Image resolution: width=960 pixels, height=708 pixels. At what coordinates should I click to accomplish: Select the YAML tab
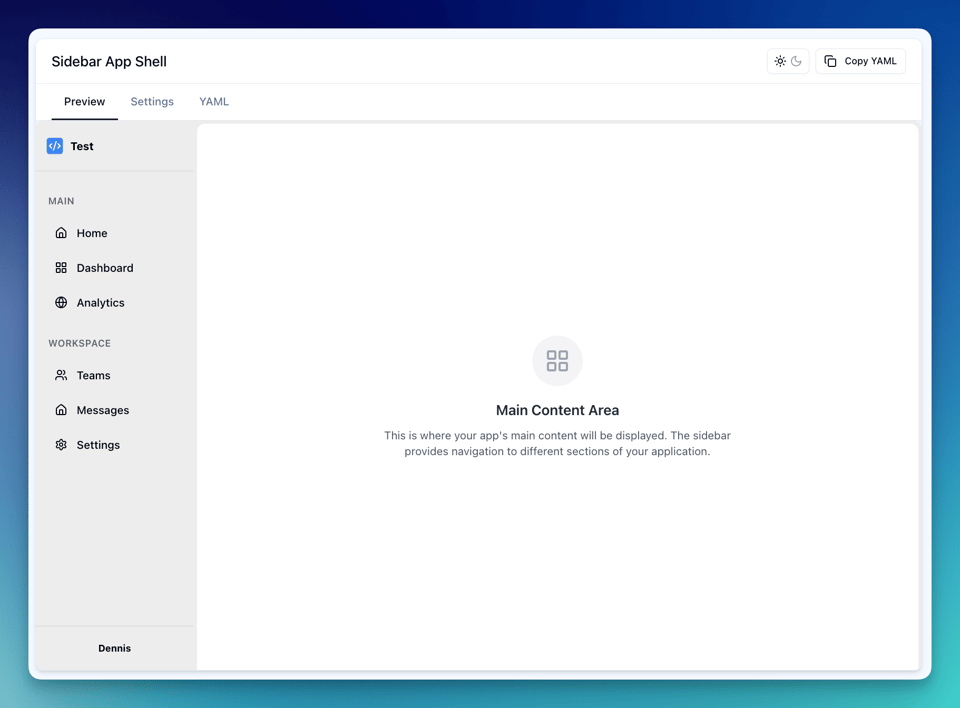(x=214, y=102)
